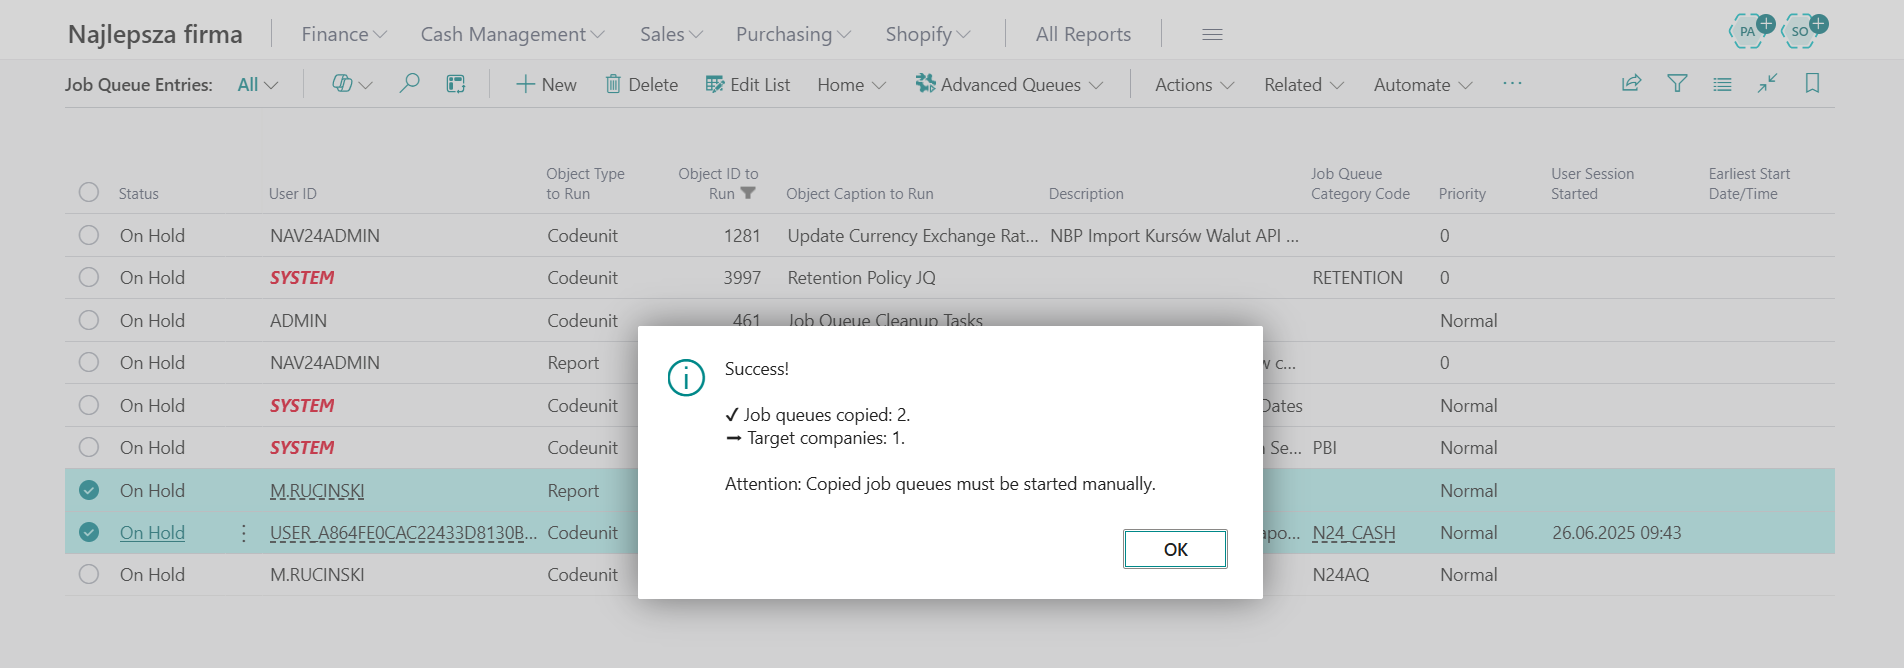The image size is (1904, 668).
Task: Click the underlined M.RUCINSKI user ID
Action: 317,491
